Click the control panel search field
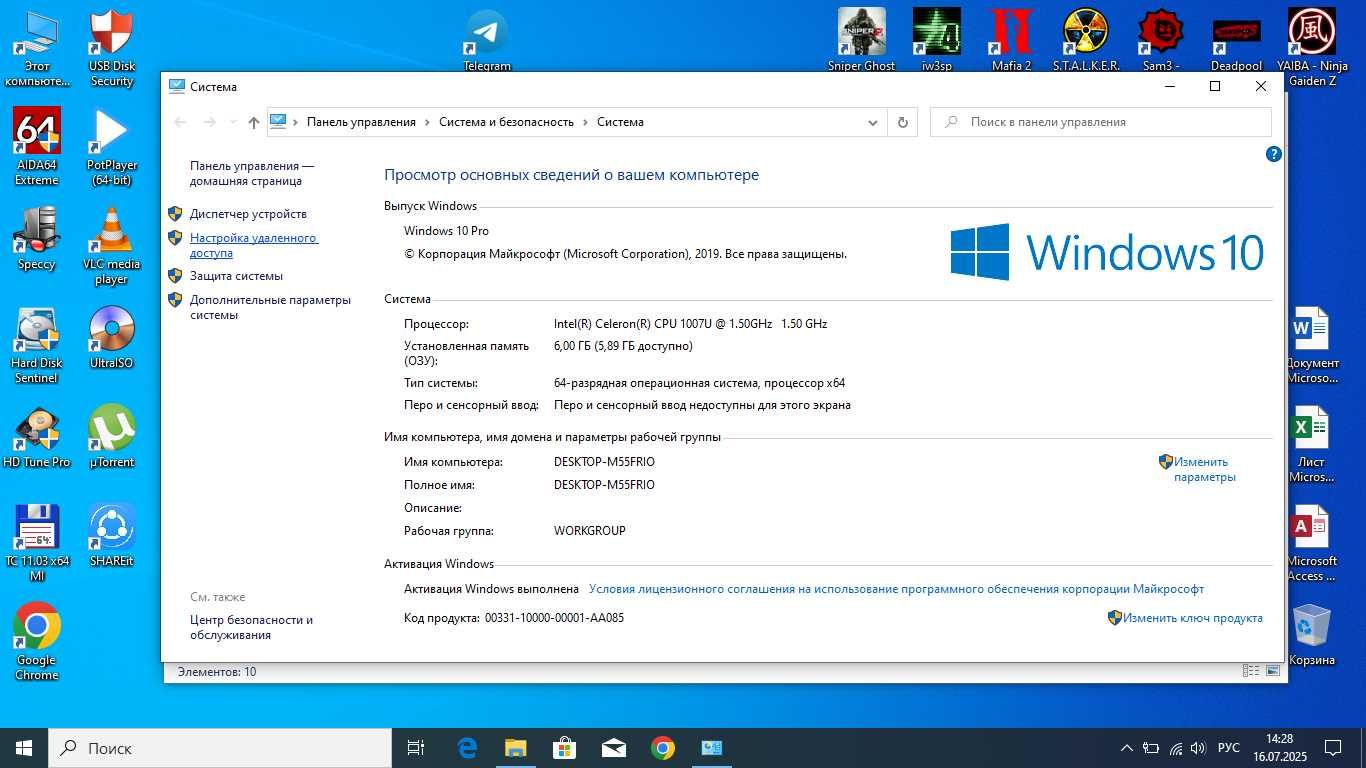The width and height of the screenshot is (1366, 768). (x=1100, y=122)
